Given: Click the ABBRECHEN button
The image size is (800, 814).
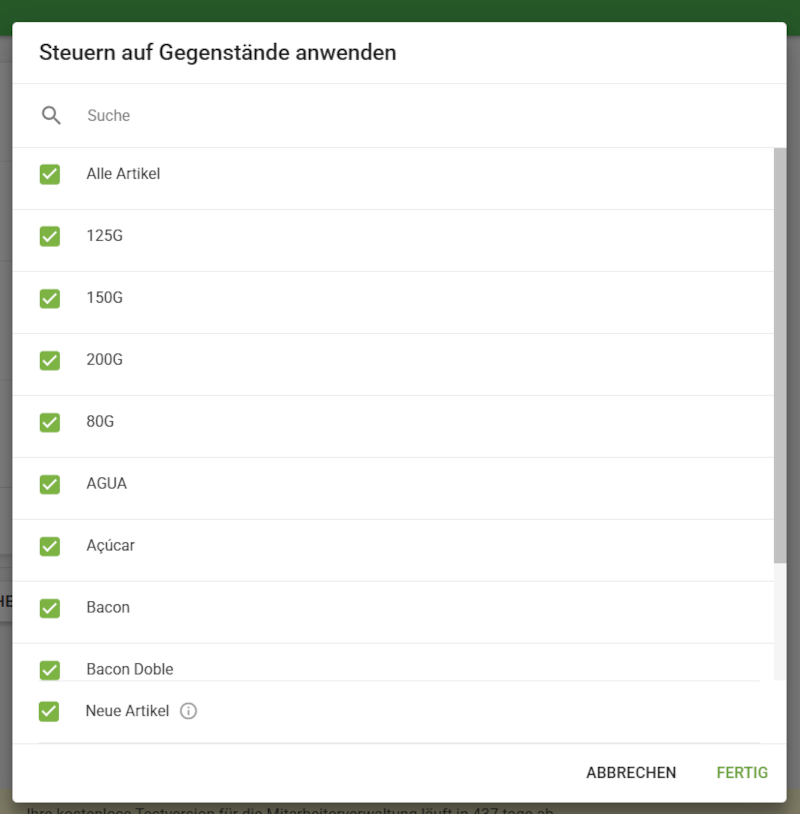Looking at the screenshot, I should tap(630, 772).
